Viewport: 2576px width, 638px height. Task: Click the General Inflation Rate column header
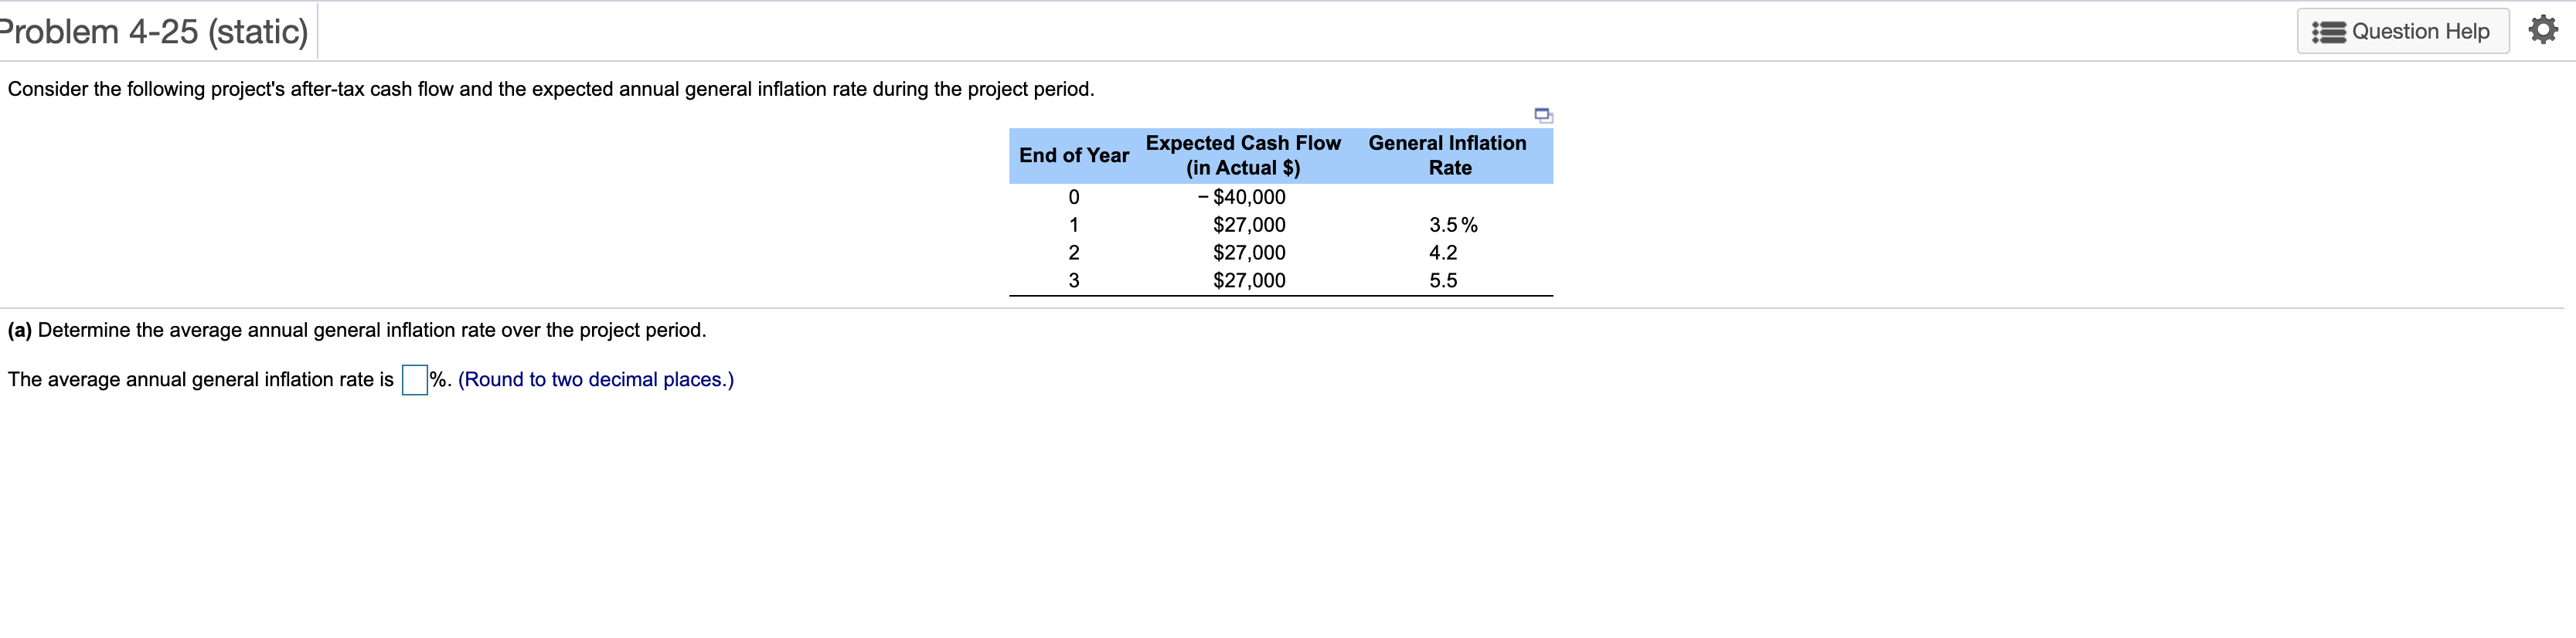1447,155
